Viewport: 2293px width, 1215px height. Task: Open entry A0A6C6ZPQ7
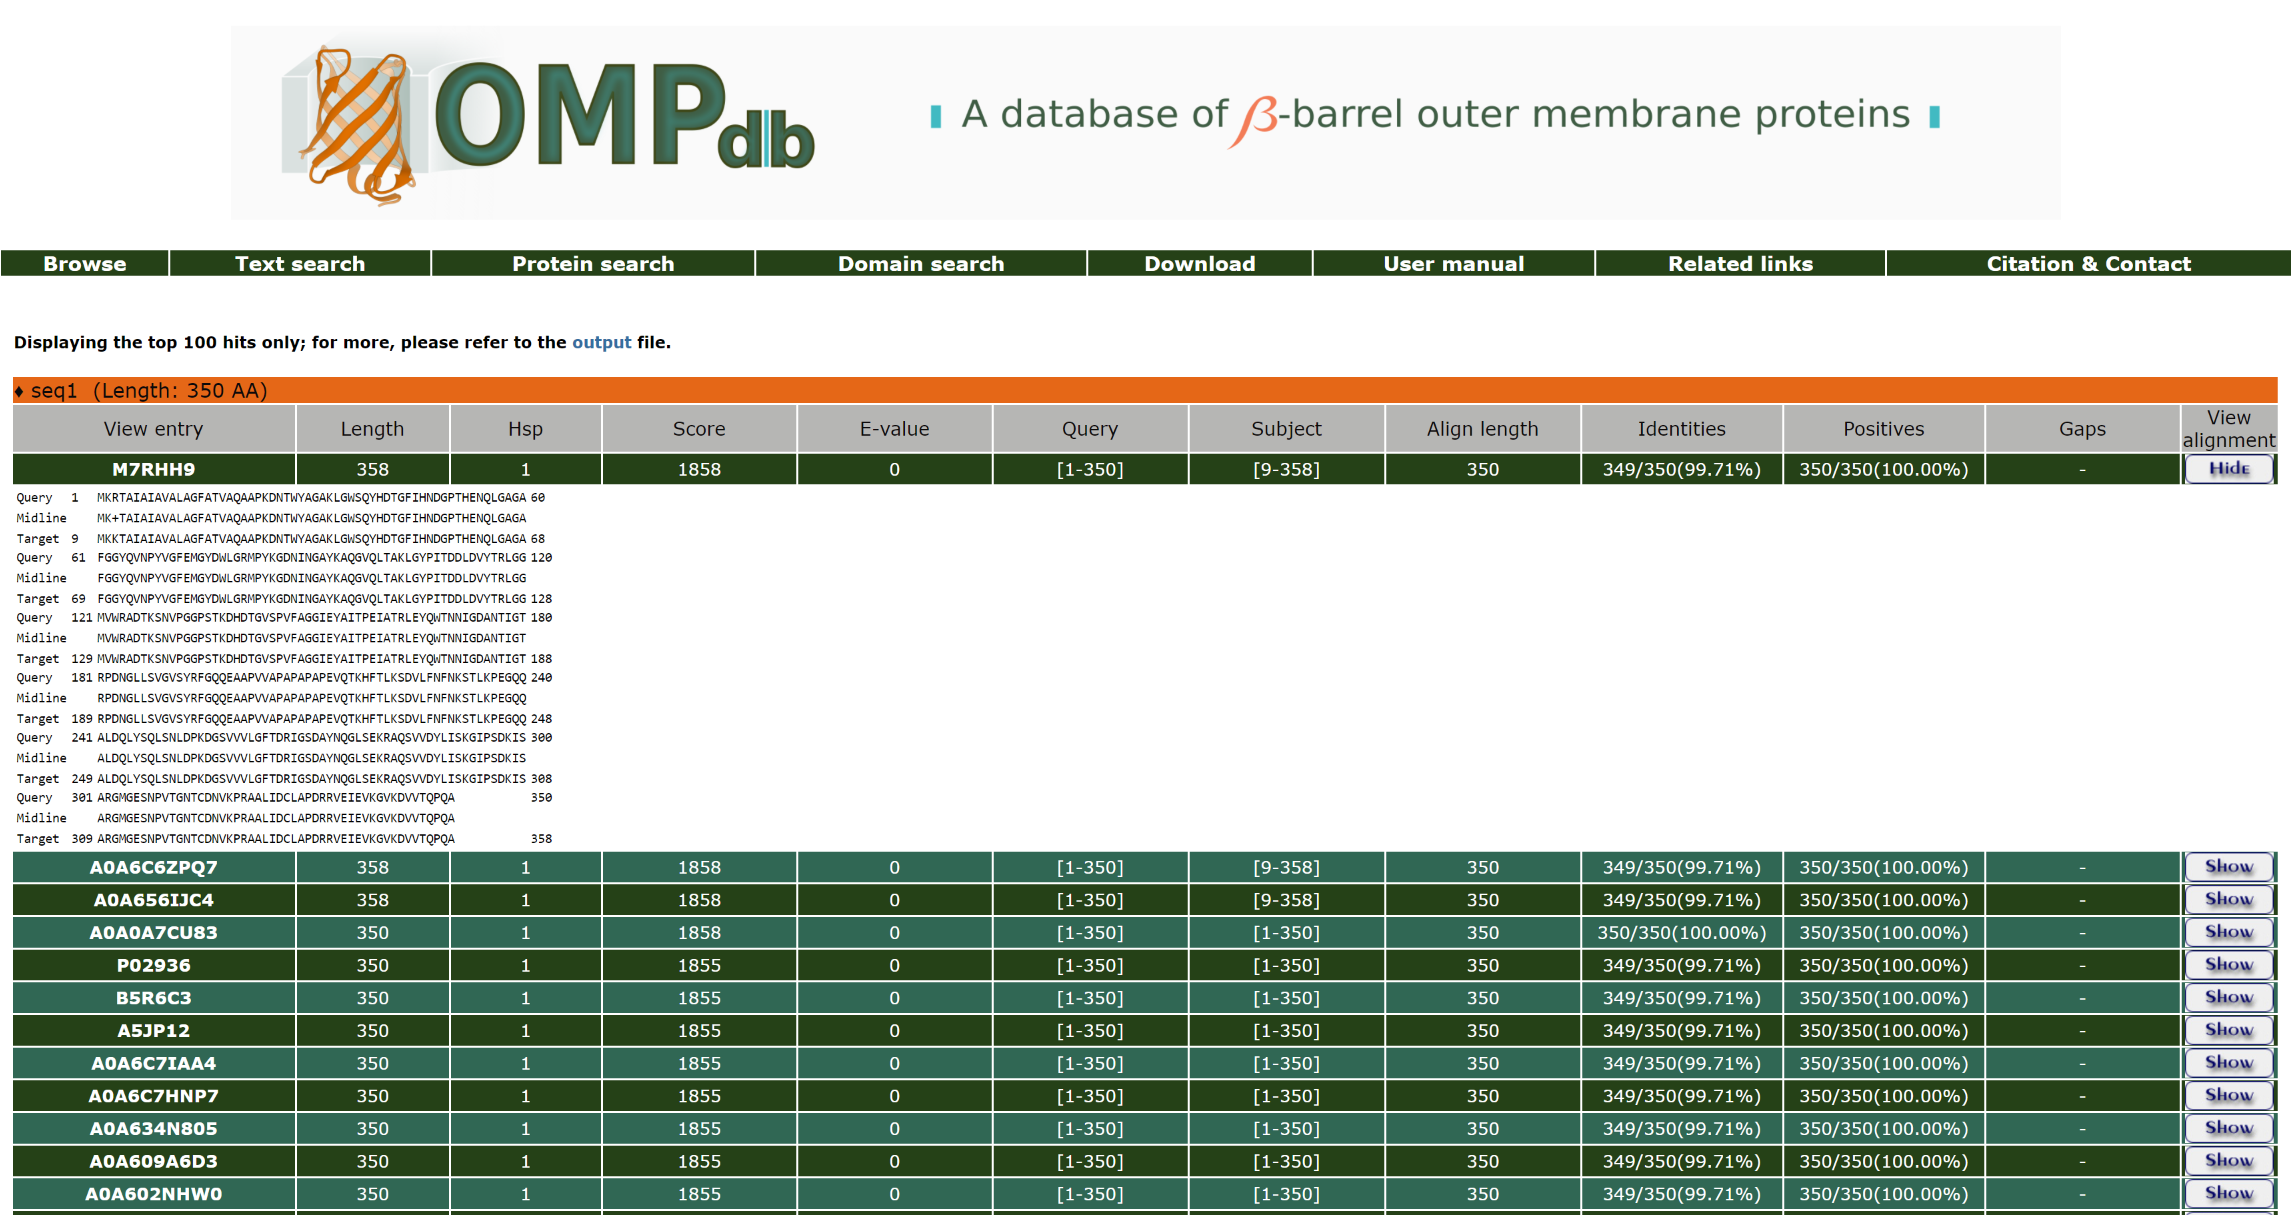153,867
